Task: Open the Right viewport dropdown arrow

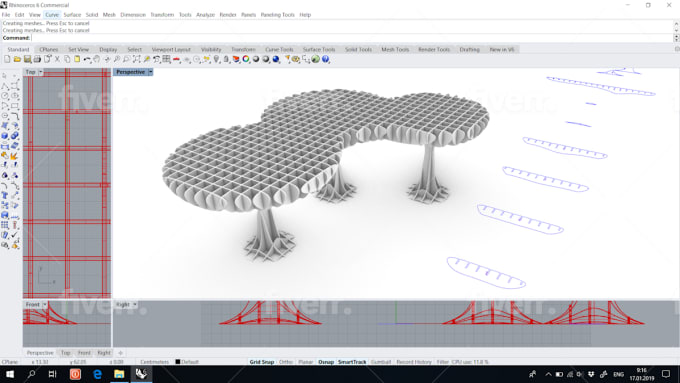Action: click(x=135, y=304)
